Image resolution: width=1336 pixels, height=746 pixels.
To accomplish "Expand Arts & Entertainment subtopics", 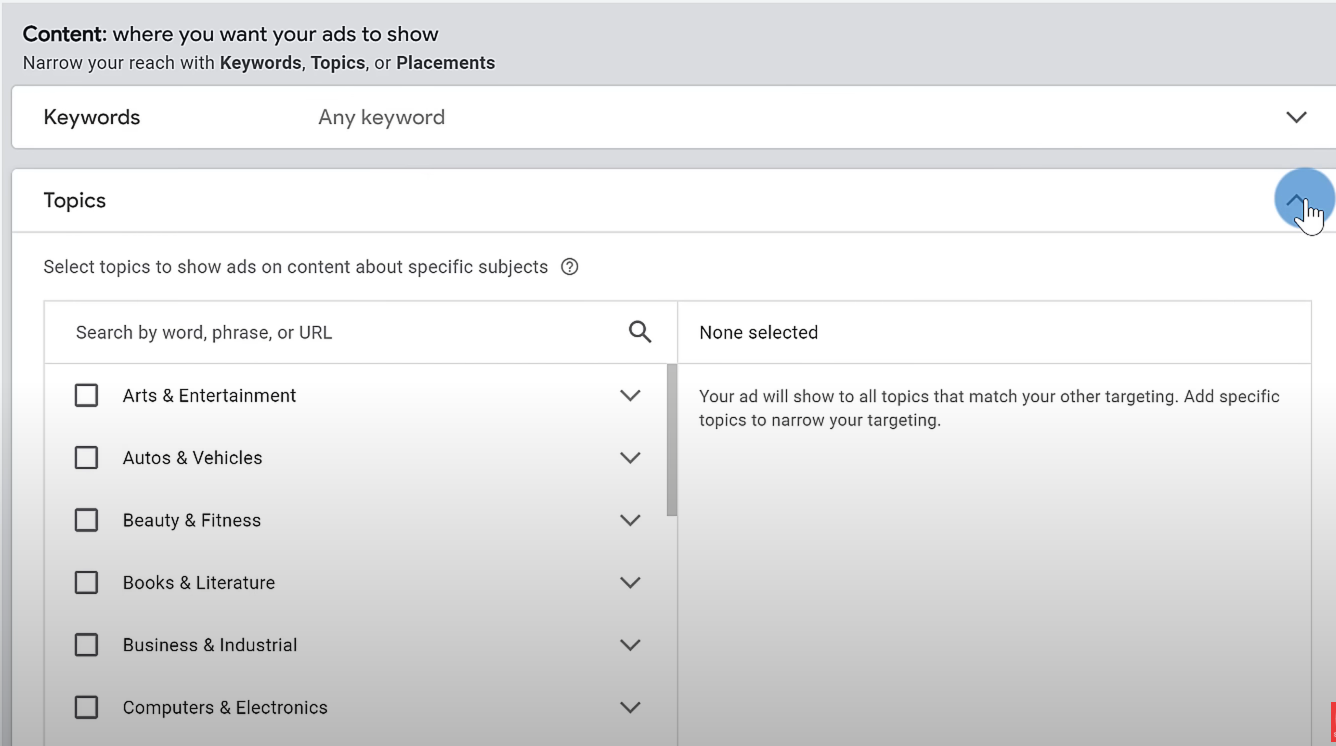I will [630, 394].
